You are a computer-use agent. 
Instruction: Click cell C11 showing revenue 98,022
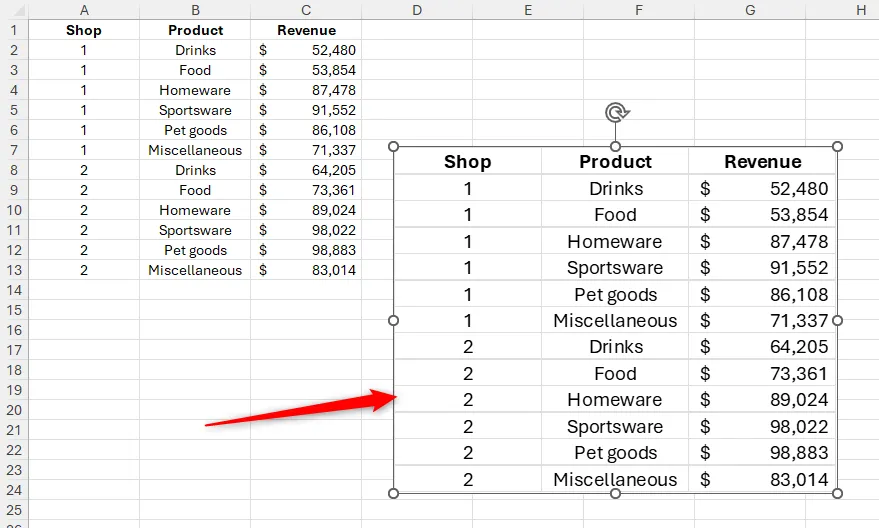[x=306, y=230]
